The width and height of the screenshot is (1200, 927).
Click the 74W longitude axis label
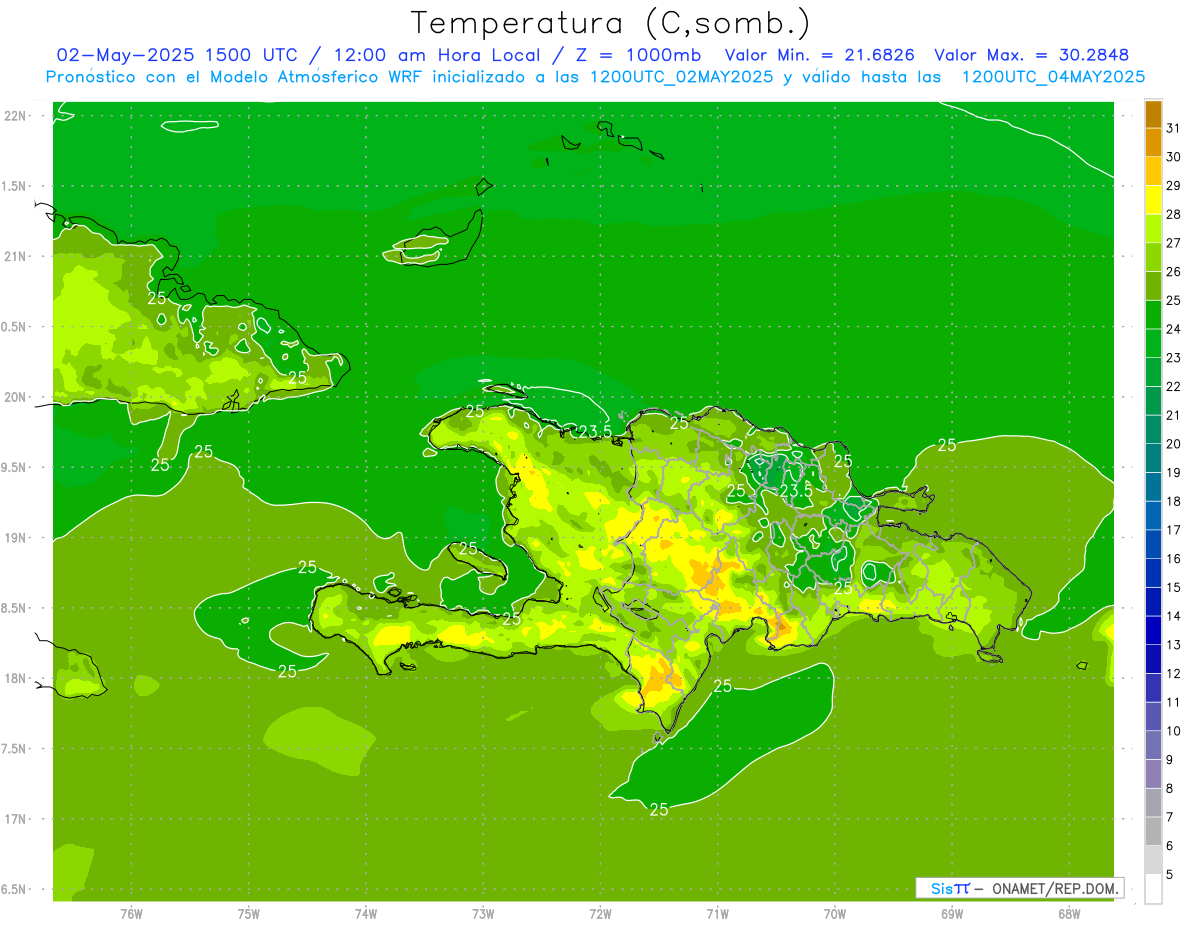point(366,913)
